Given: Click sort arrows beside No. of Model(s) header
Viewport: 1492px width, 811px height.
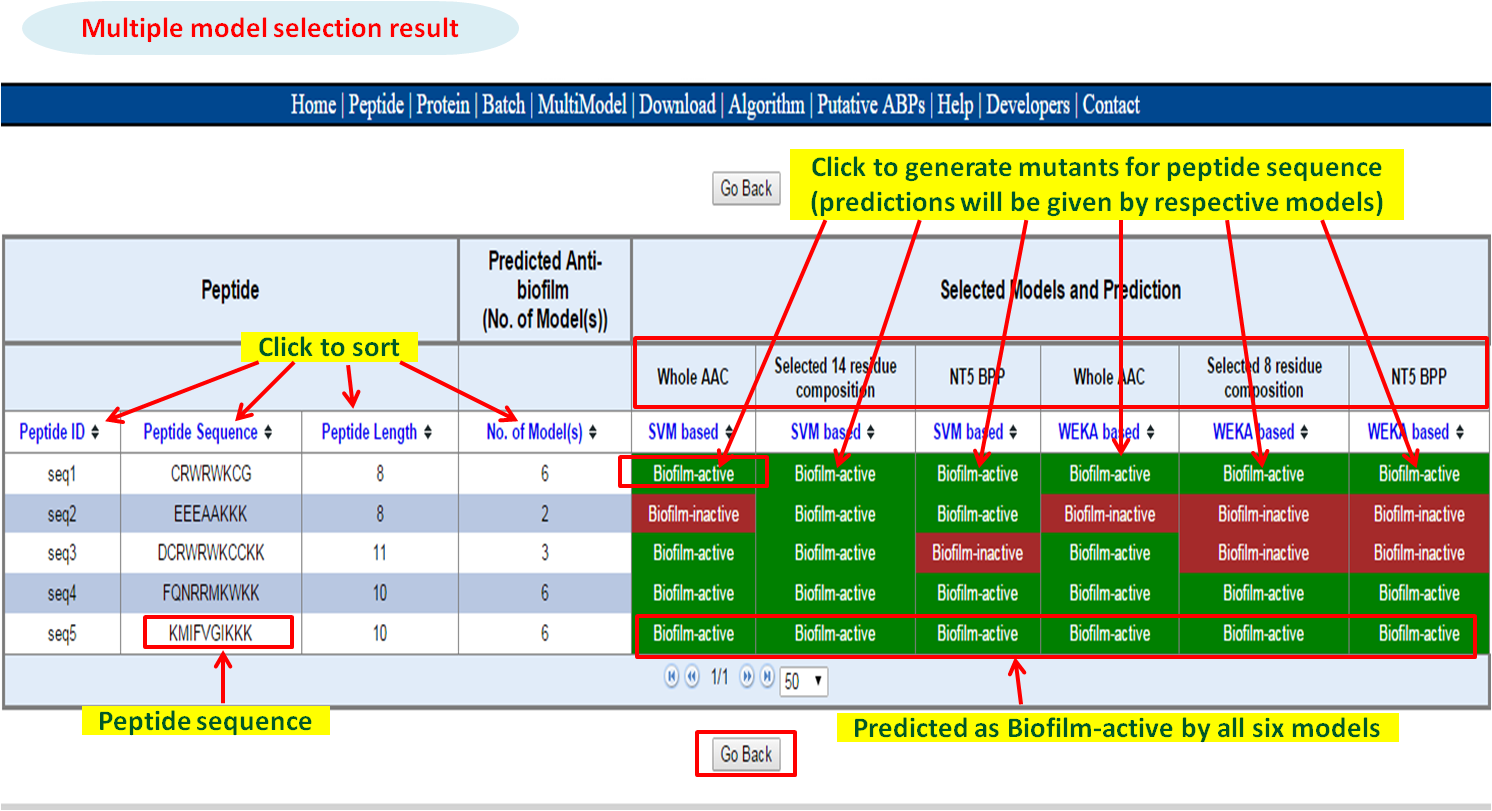Looking at the screenshot, I should [x=593, y=433].
